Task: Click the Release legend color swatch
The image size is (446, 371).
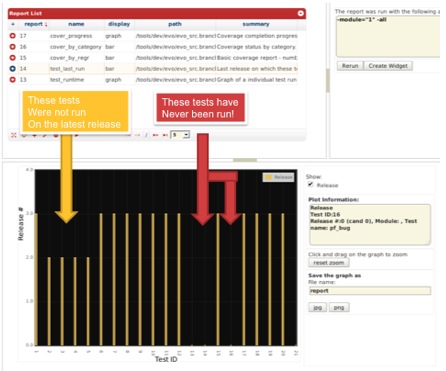Action: click(x=268, y=177)
